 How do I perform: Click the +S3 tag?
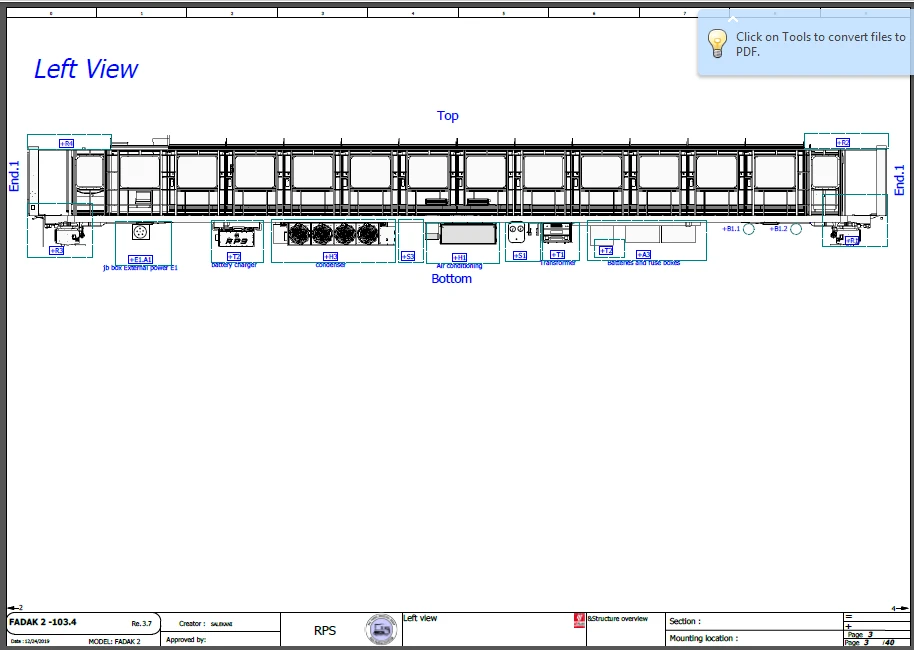(408, 256)
